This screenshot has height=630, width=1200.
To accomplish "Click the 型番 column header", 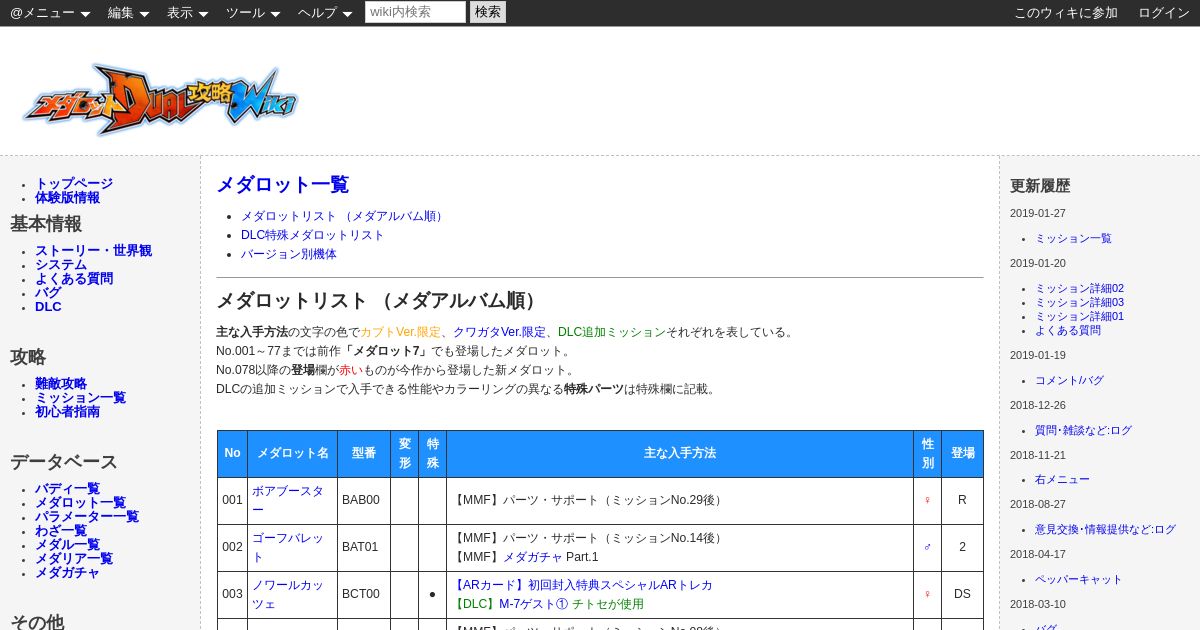I will pos(364,454).
